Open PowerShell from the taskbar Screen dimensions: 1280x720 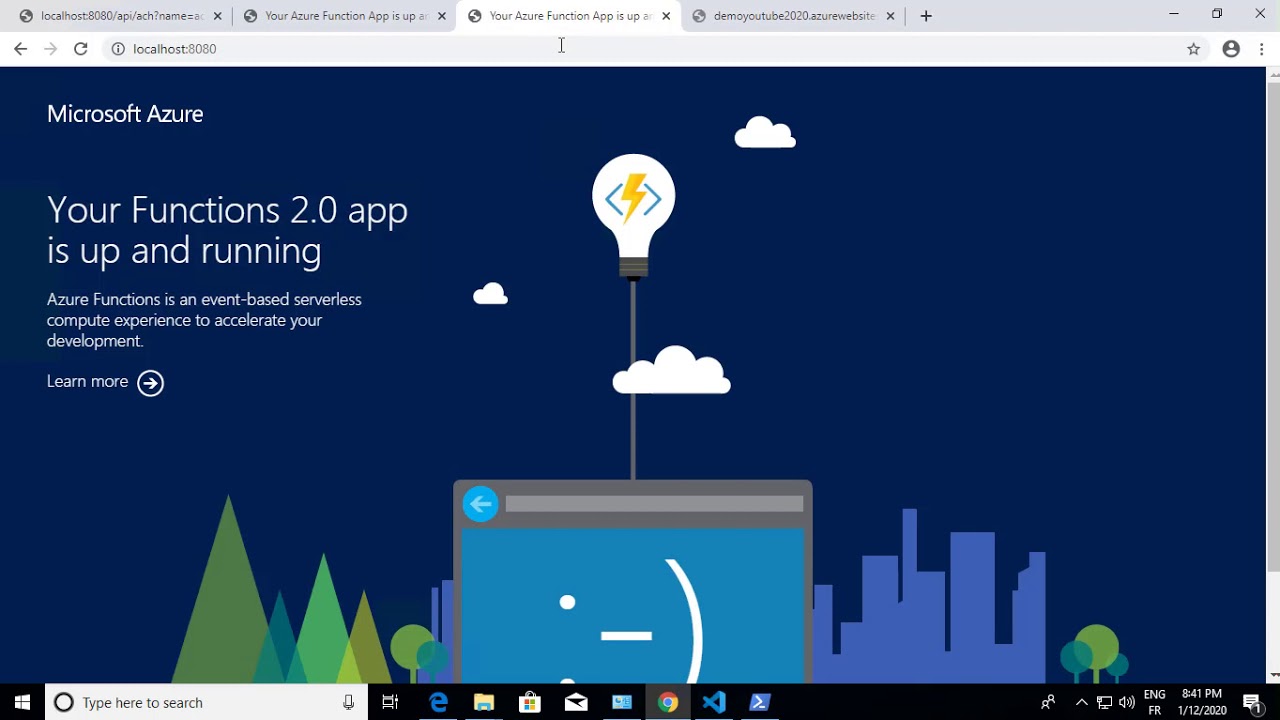(760, 702)
